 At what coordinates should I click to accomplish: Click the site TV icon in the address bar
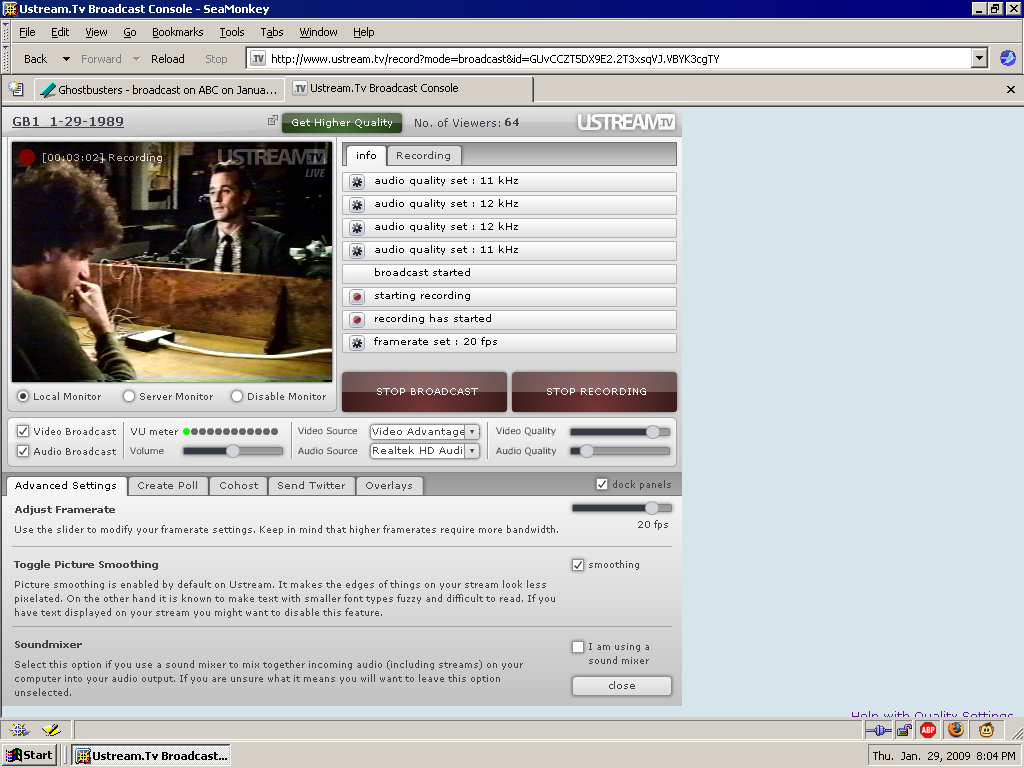258,59
